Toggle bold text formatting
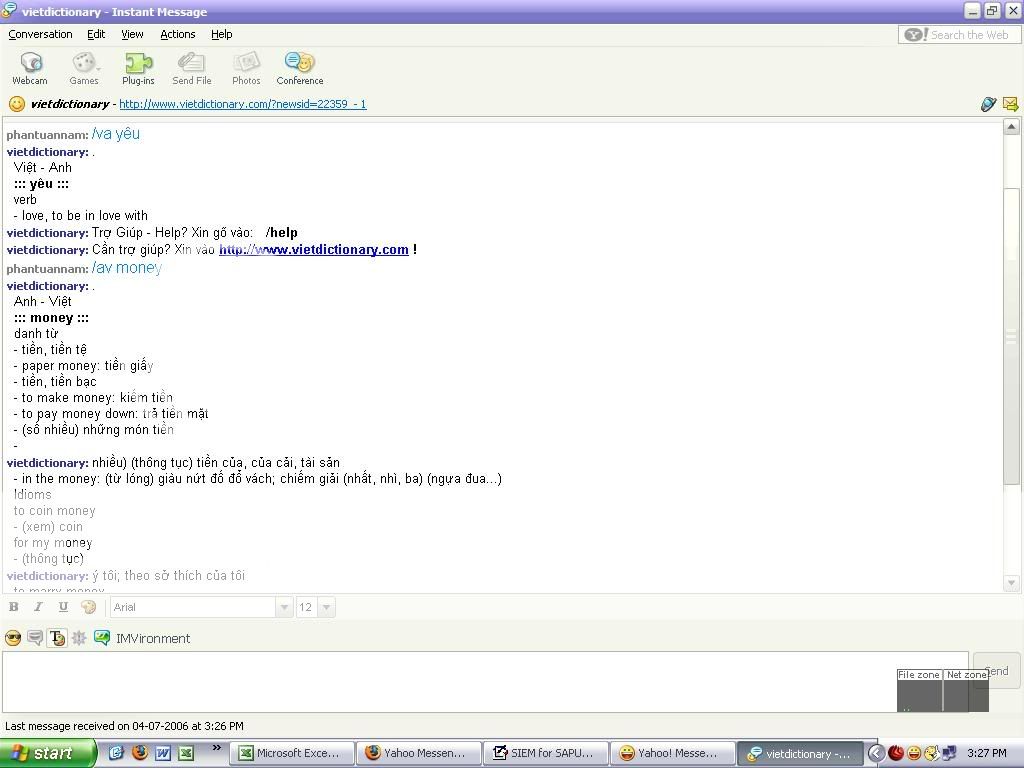The image size is (1024, 768). click(x=14, y=607)
